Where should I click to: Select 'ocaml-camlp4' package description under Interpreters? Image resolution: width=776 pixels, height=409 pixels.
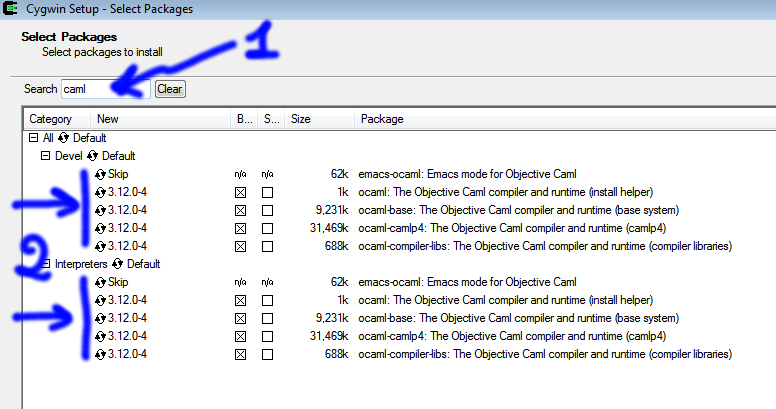click(x=512, y=336)
